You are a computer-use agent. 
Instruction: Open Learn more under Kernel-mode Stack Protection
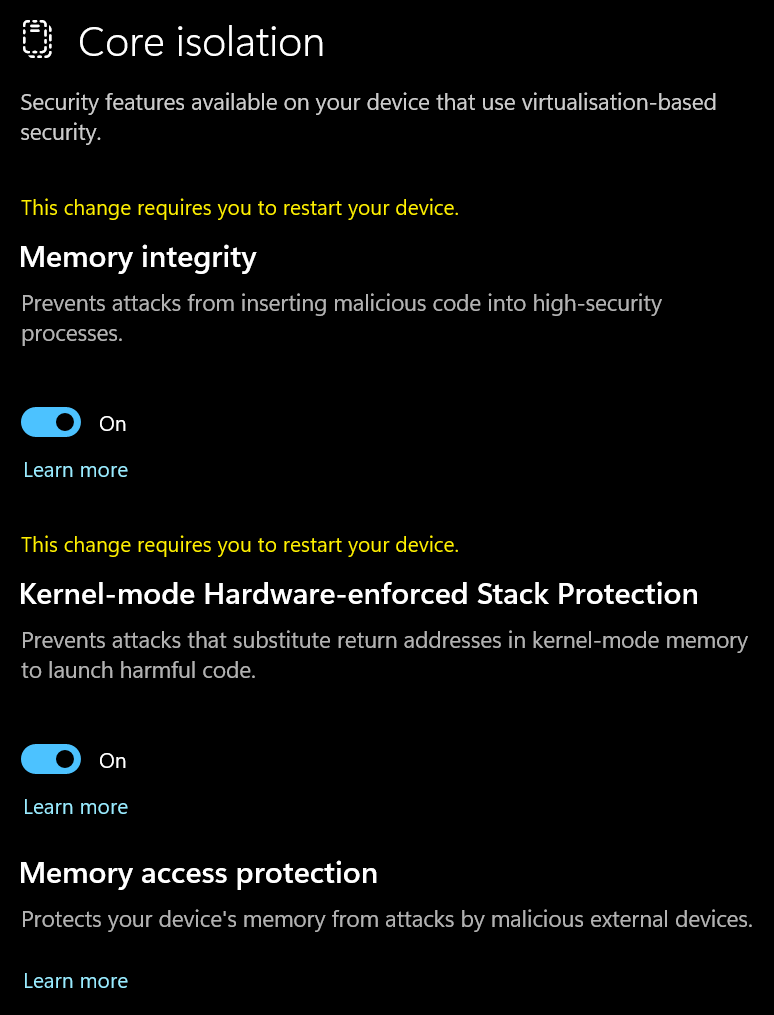pos(76,807)
